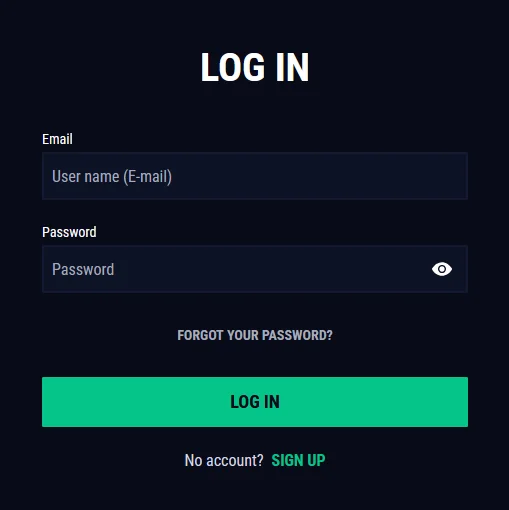Show the password using the eye icon
This screenshot has height=510, width=509.
click(x=442, y=269)
